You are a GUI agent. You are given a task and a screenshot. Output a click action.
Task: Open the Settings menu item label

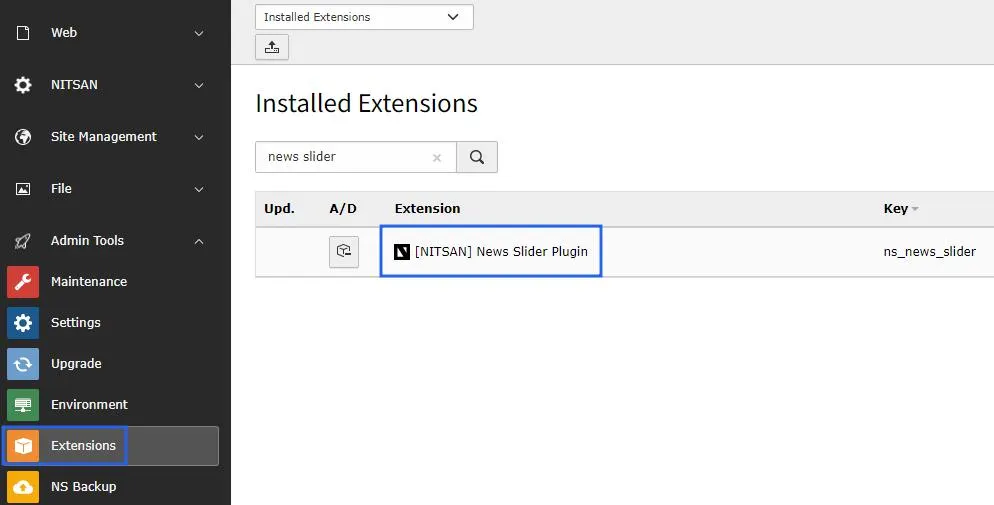(75, 323)
